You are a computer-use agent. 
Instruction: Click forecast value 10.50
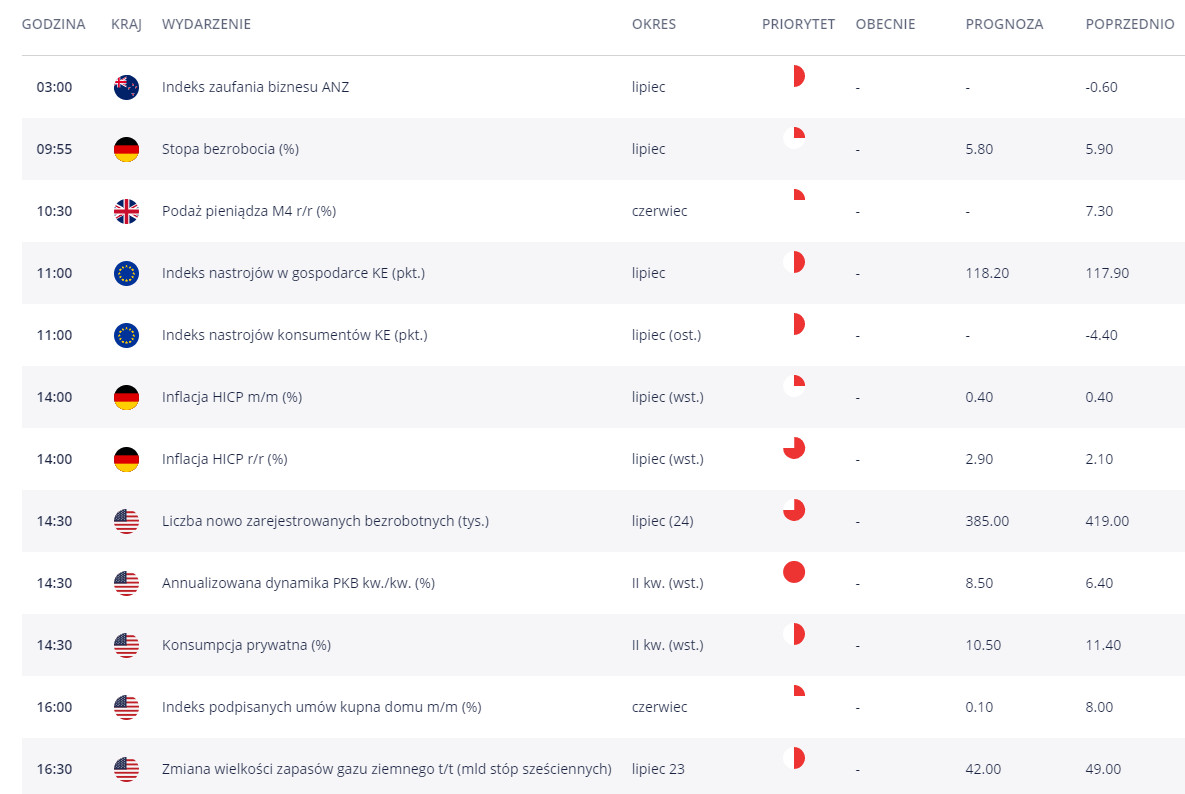click(983, 644)
